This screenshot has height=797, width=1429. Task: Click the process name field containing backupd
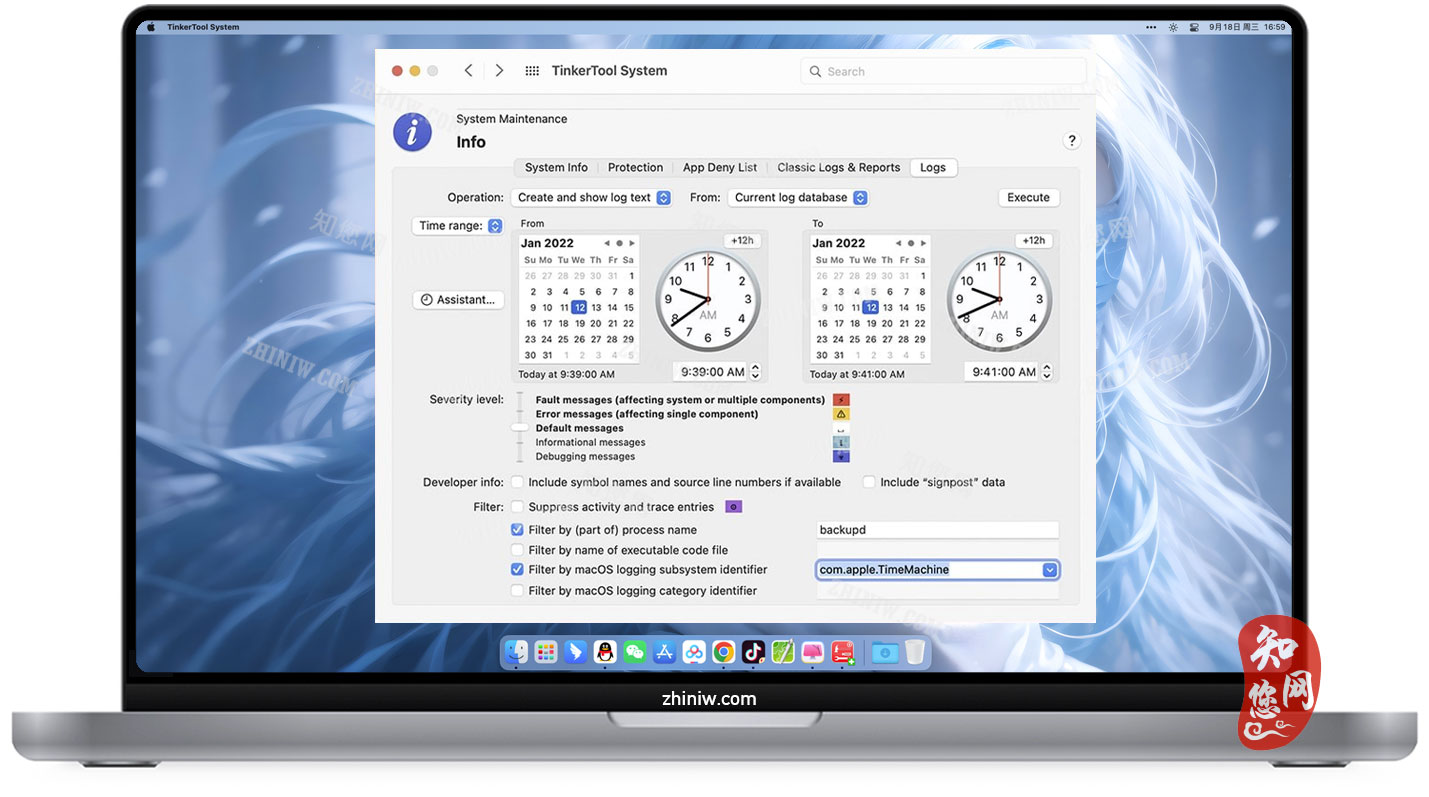(x=937, y=530)
